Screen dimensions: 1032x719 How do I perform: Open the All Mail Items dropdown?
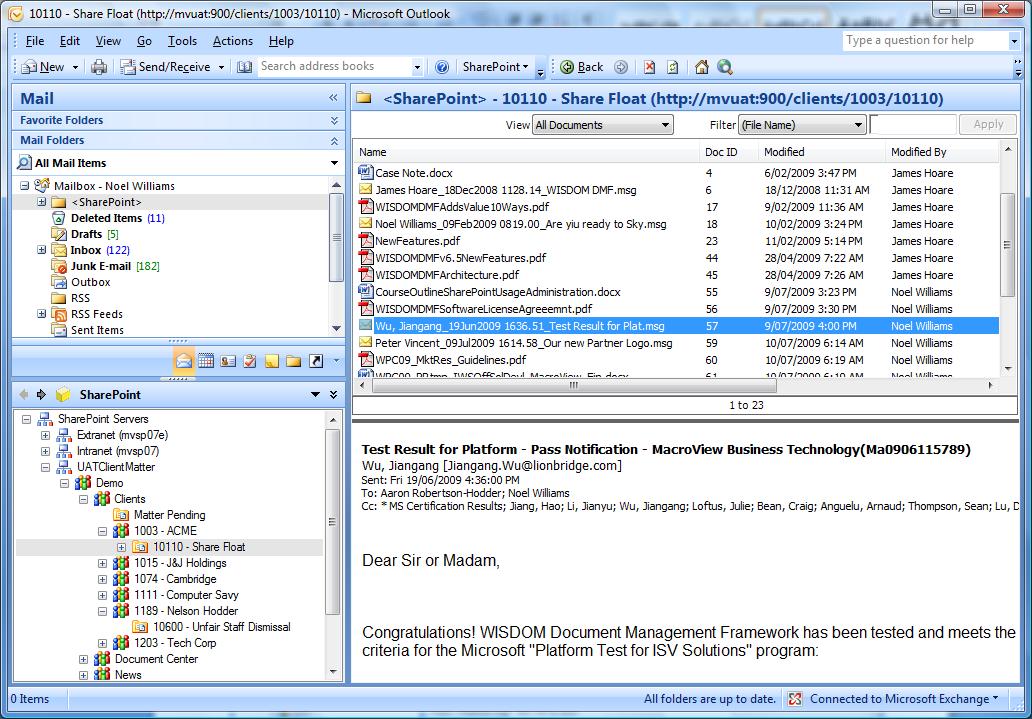coord(334,163)
